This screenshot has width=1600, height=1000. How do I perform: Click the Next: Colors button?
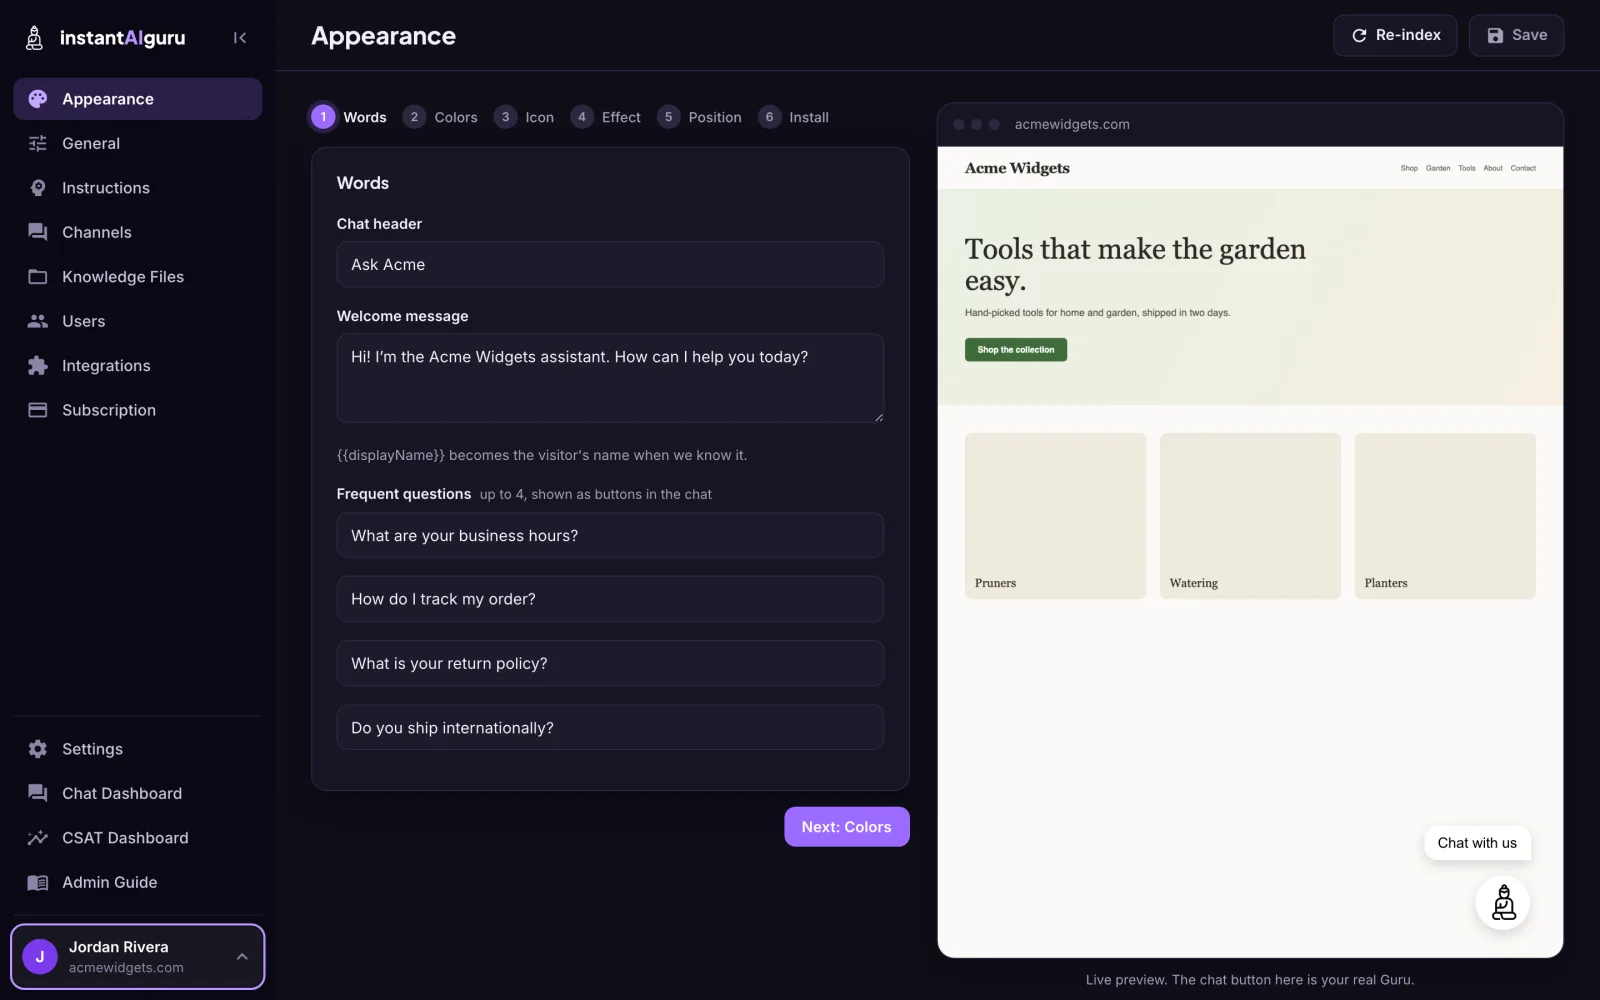[846, 827]
